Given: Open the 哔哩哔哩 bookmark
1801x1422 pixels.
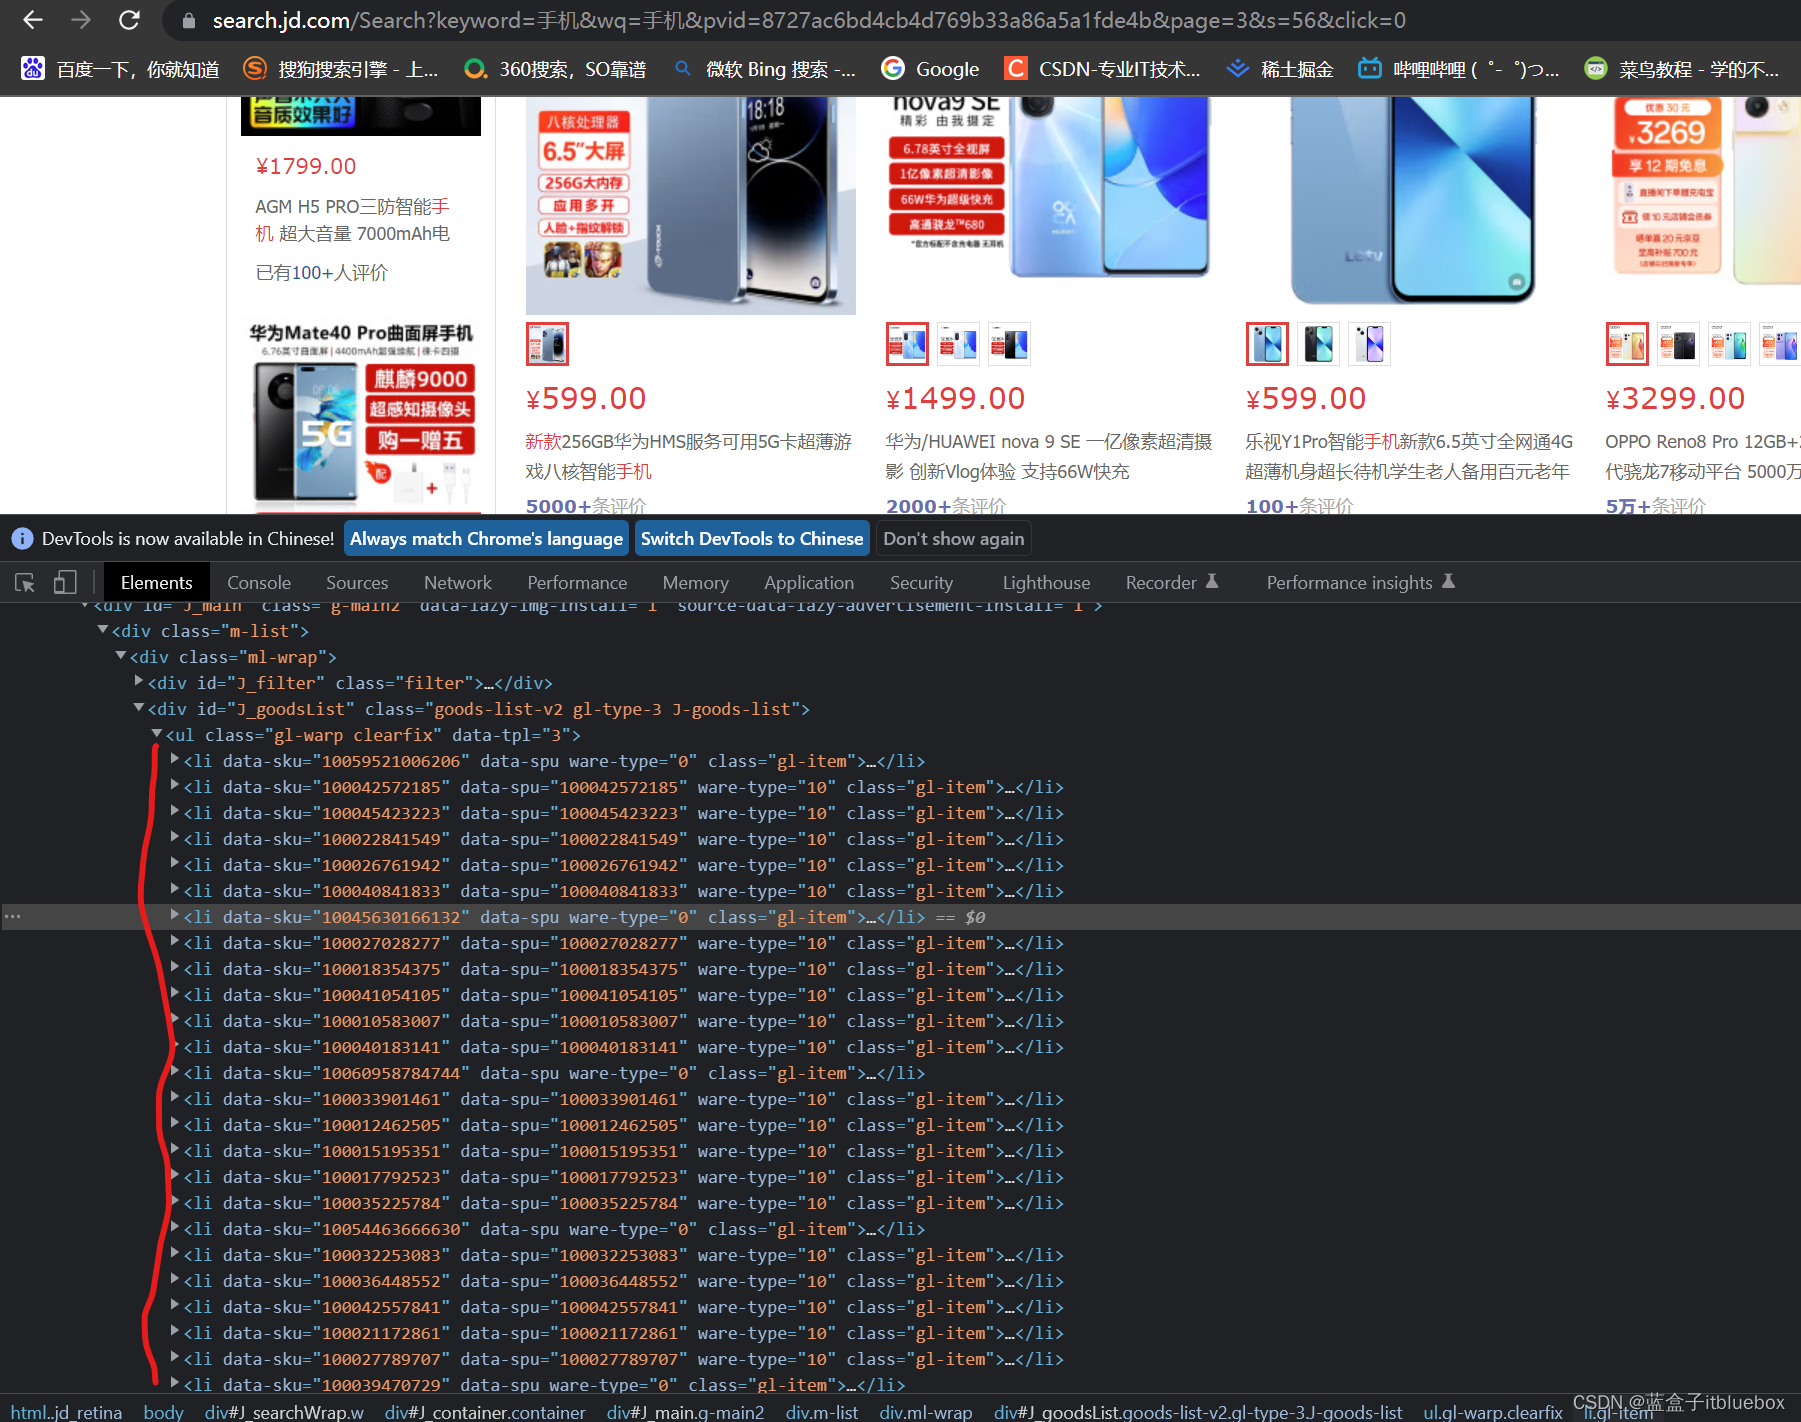Looking at the screenshot, I should (x=1458, y=68).
